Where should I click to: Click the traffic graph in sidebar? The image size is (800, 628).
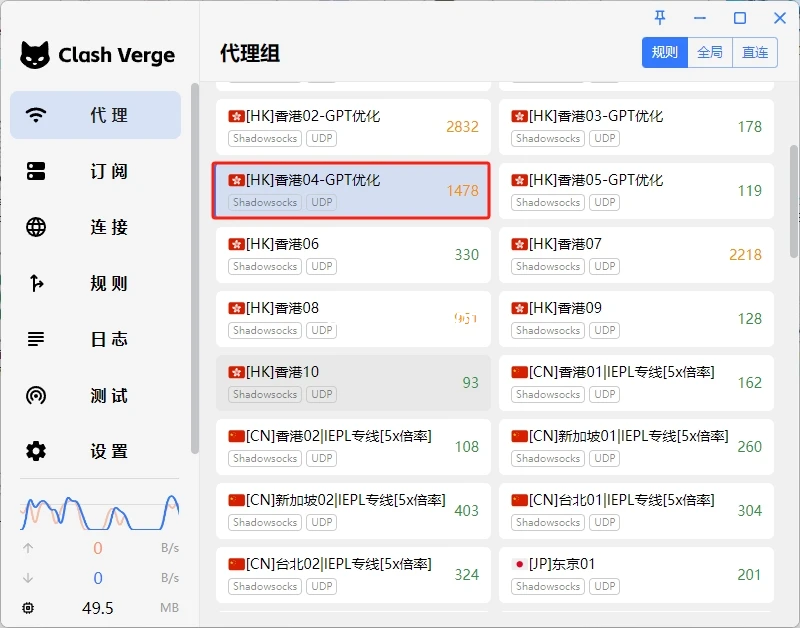(99, 512)
